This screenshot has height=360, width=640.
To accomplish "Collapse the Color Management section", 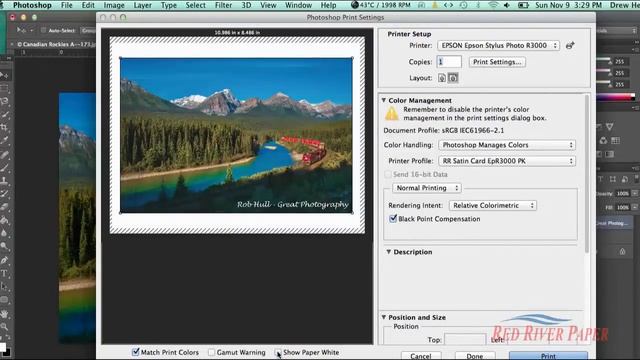I will 384,100.
